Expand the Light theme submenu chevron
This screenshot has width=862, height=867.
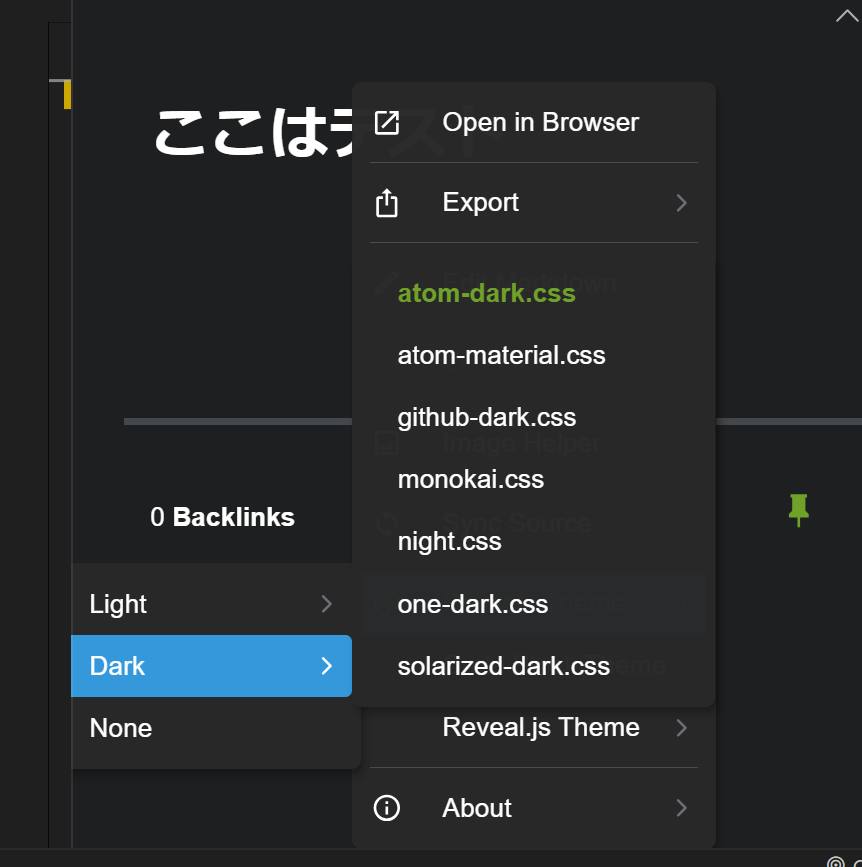click(x=326, y=604)
